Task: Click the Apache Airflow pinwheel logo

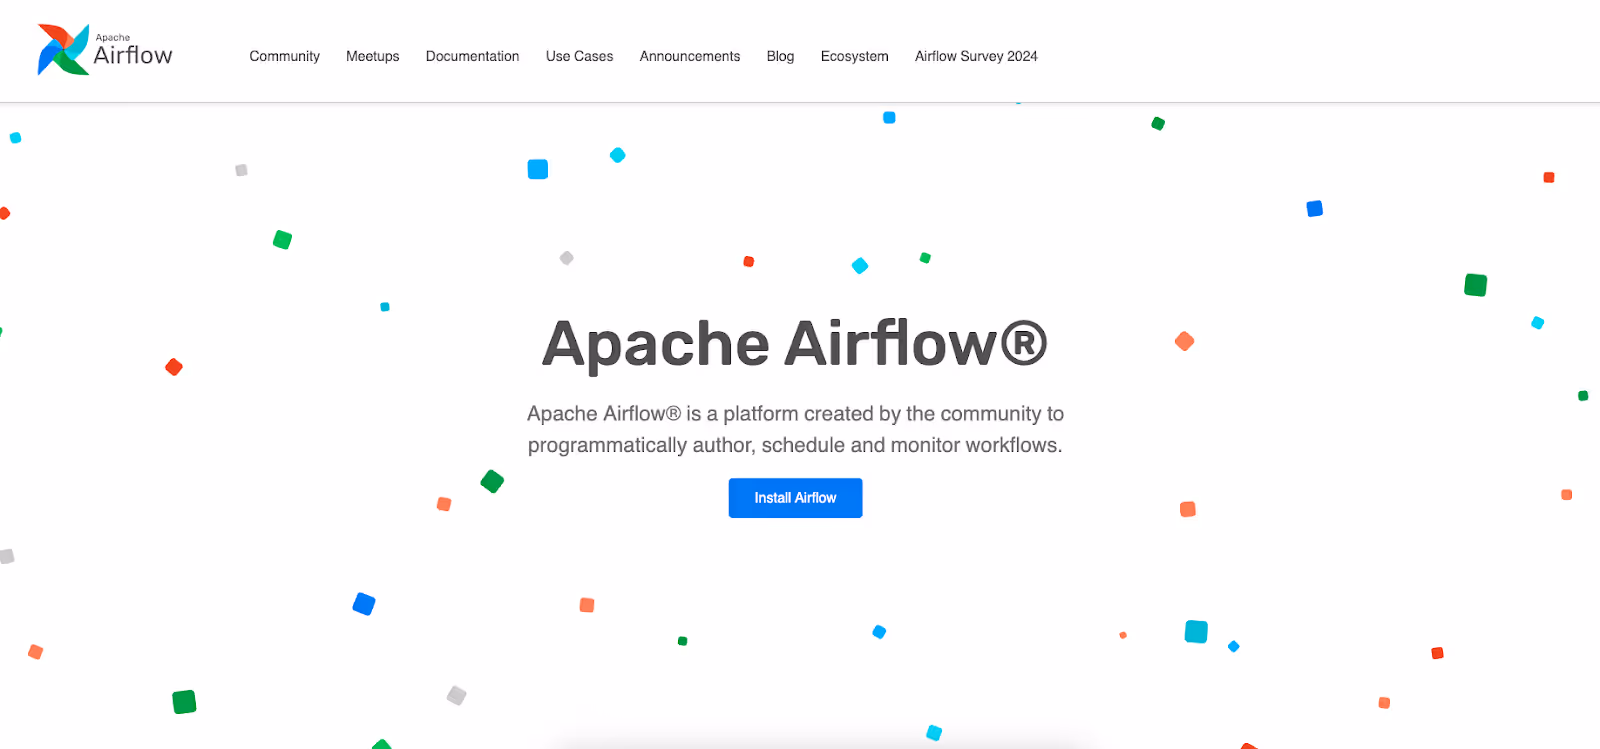Action: (63, 50)
